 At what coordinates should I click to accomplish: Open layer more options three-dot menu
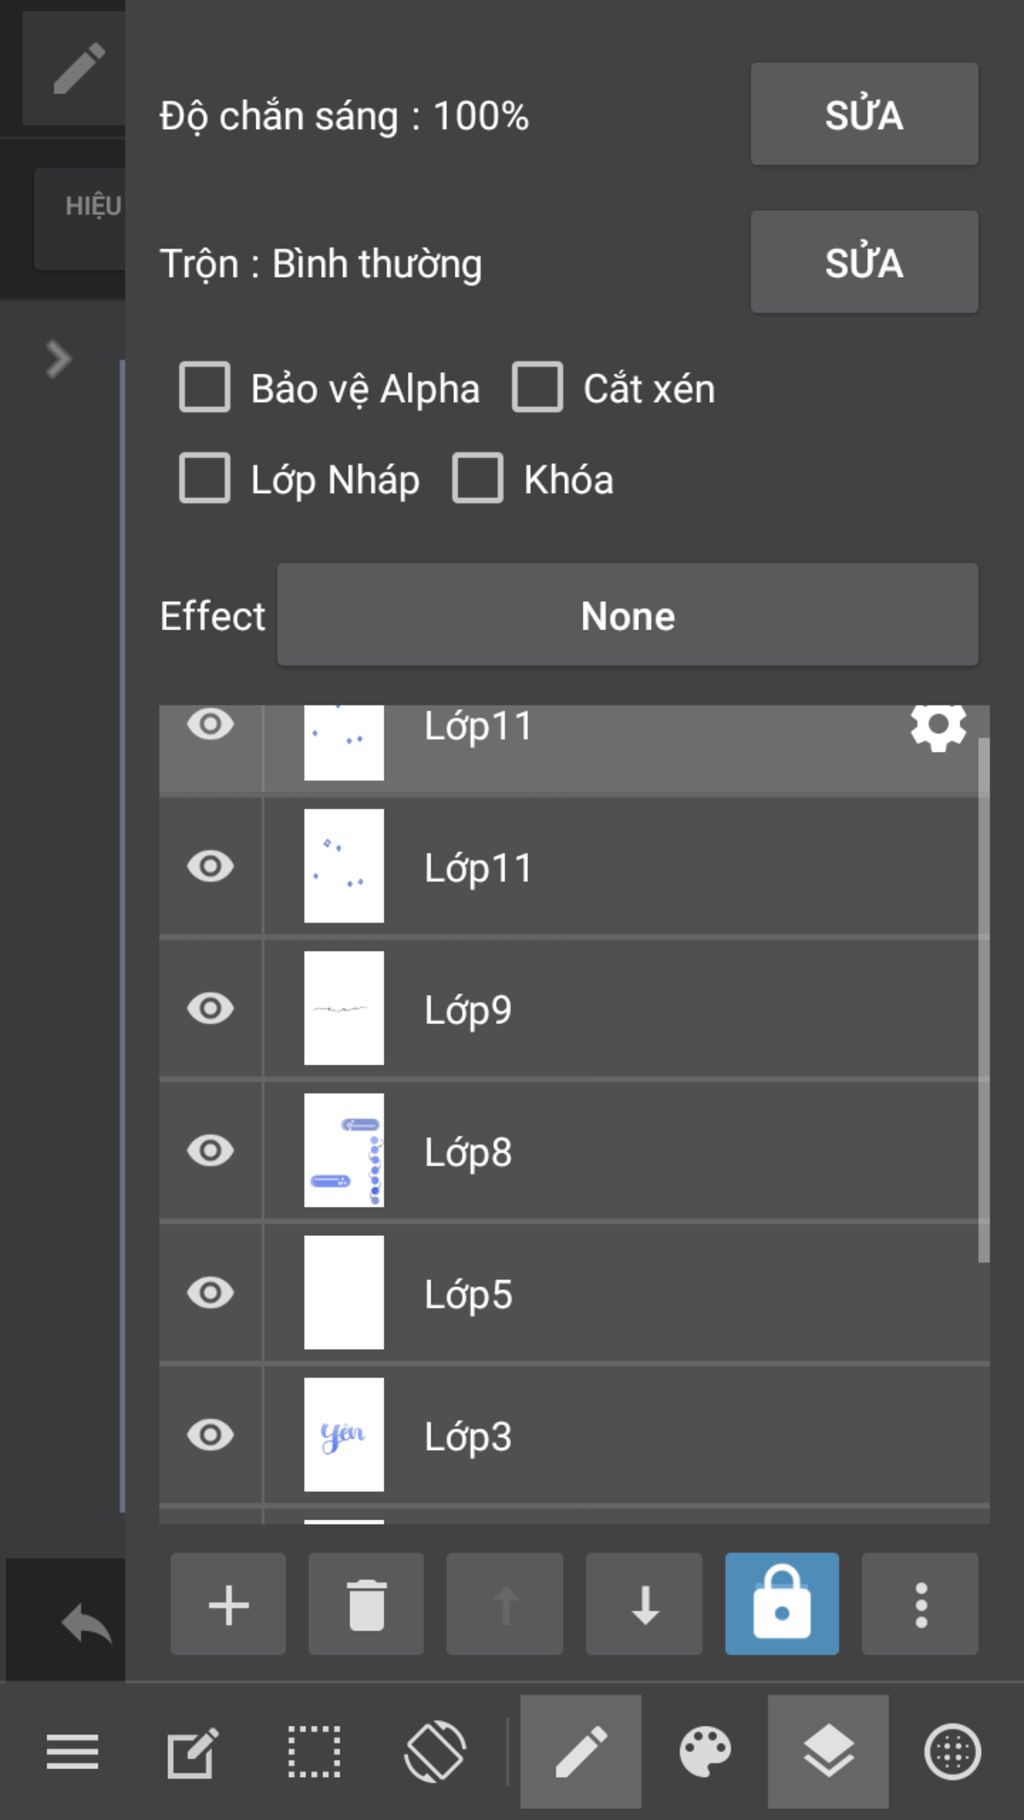point(920,1604)
